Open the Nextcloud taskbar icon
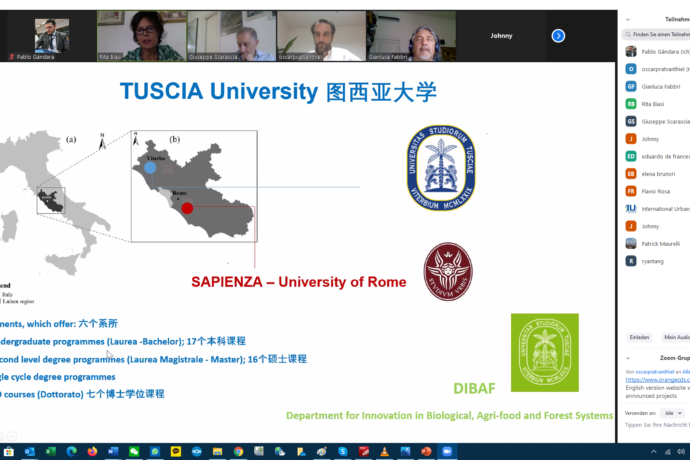 tap(197, 452)
